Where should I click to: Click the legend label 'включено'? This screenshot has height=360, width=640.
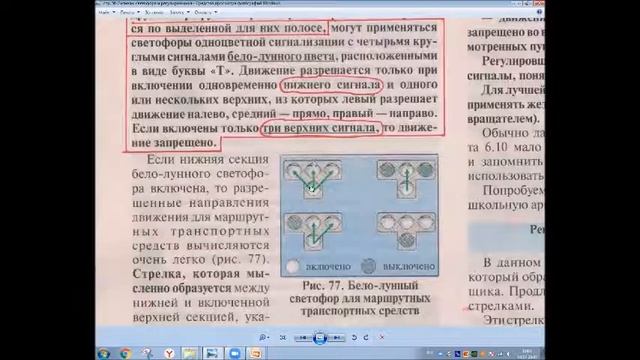click(328, 267)
